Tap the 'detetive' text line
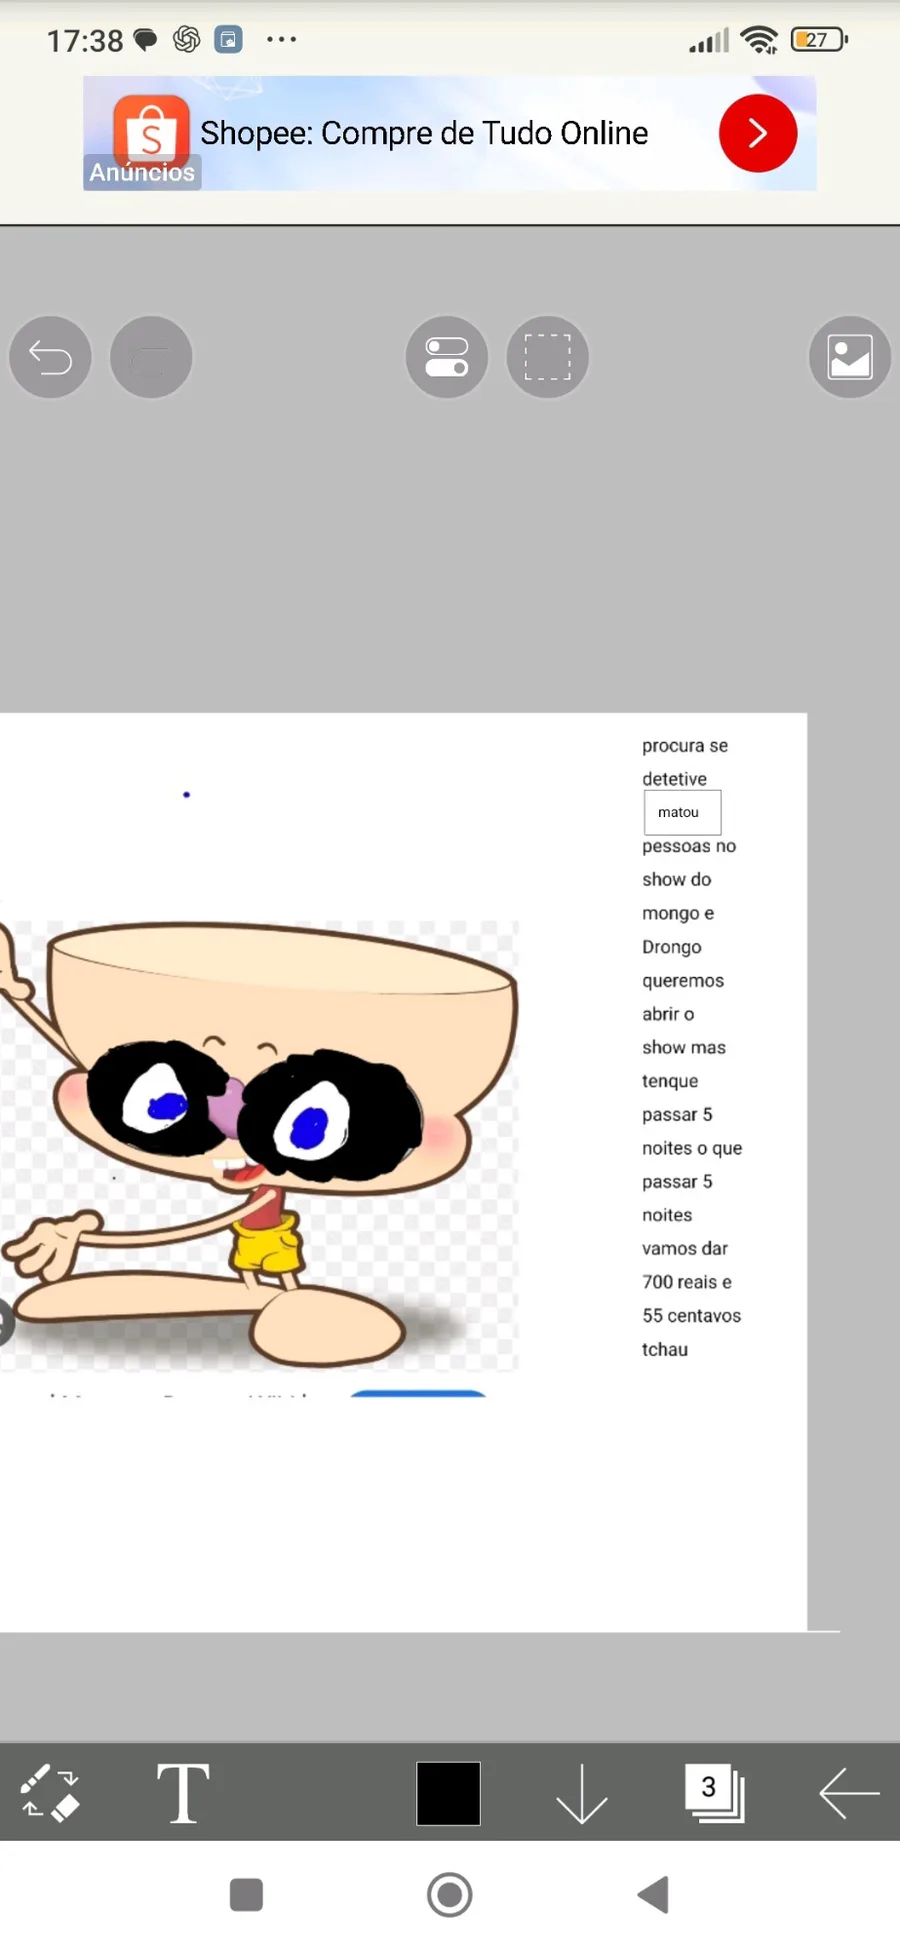 tap(674, 779)
